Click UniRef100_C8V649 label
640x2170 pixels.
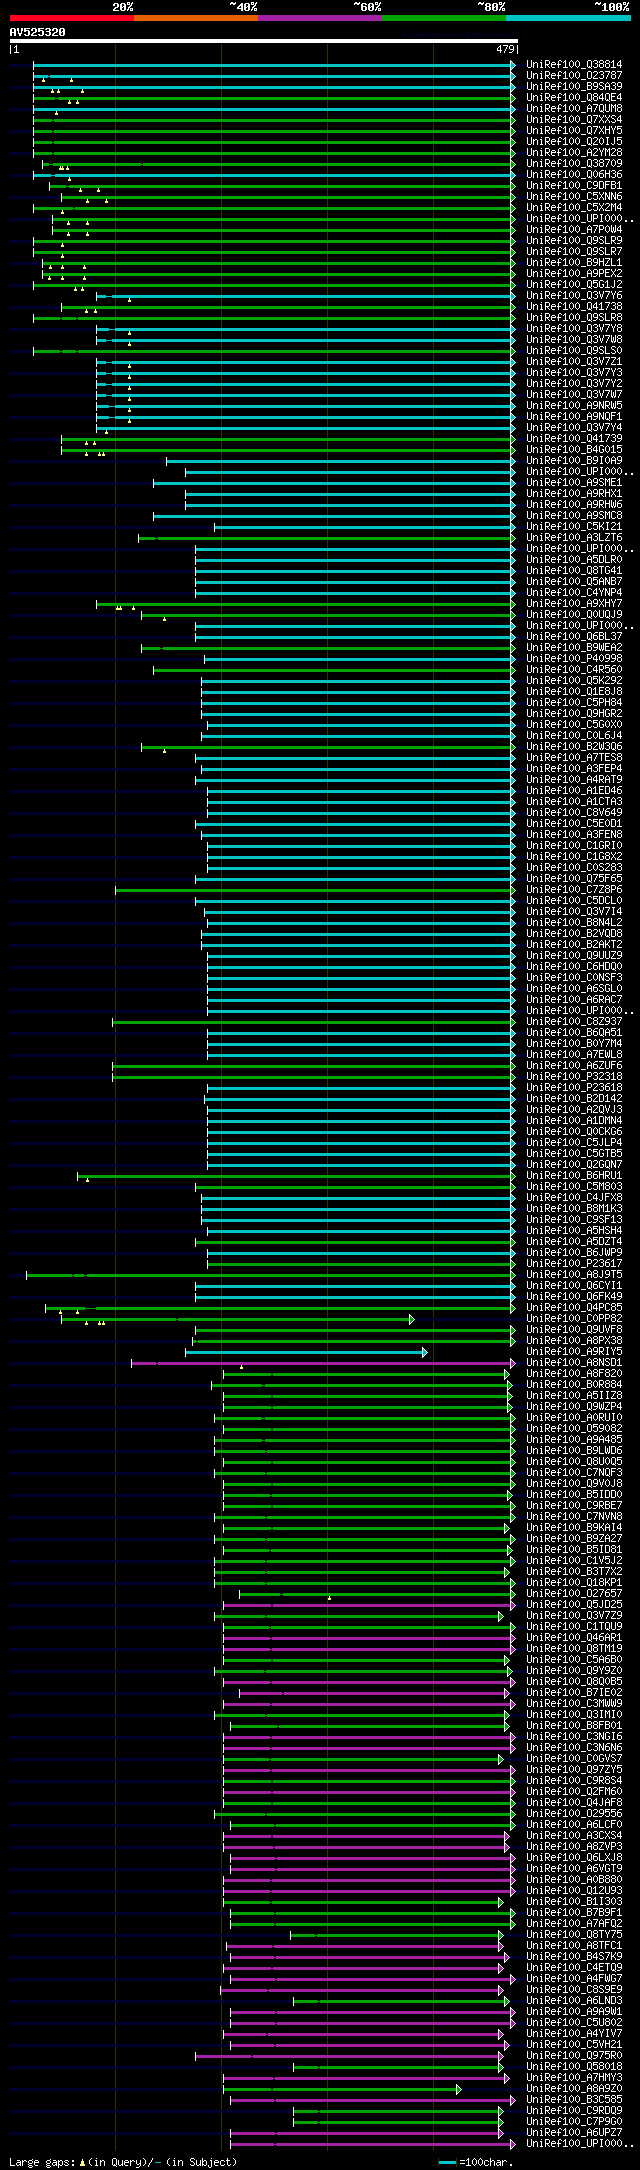[574, 813]
